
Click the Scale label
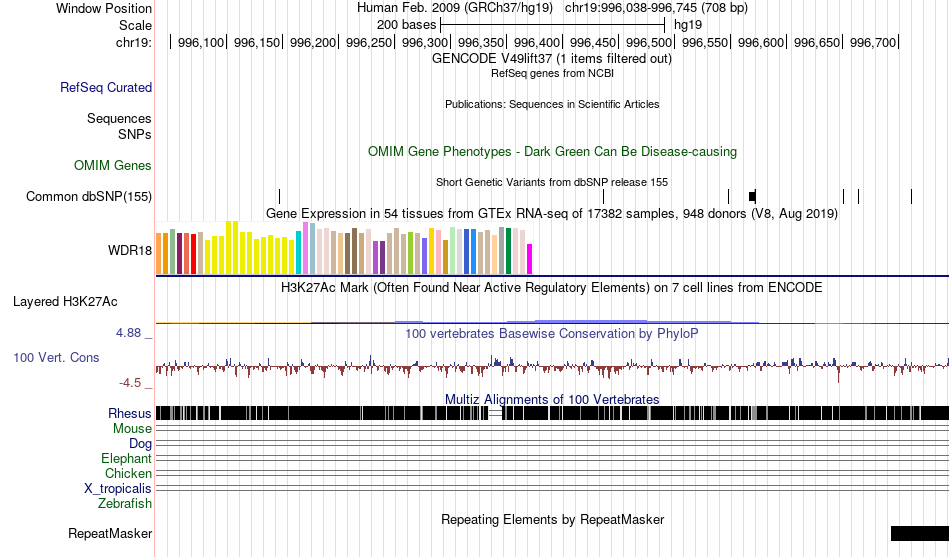[x=135, y=25]
